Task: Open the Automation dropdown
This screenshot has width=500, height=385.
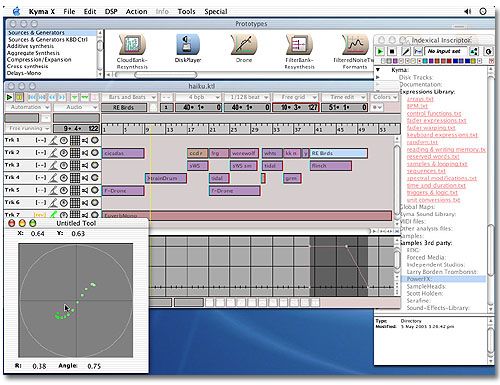Action: pos(28,107)
